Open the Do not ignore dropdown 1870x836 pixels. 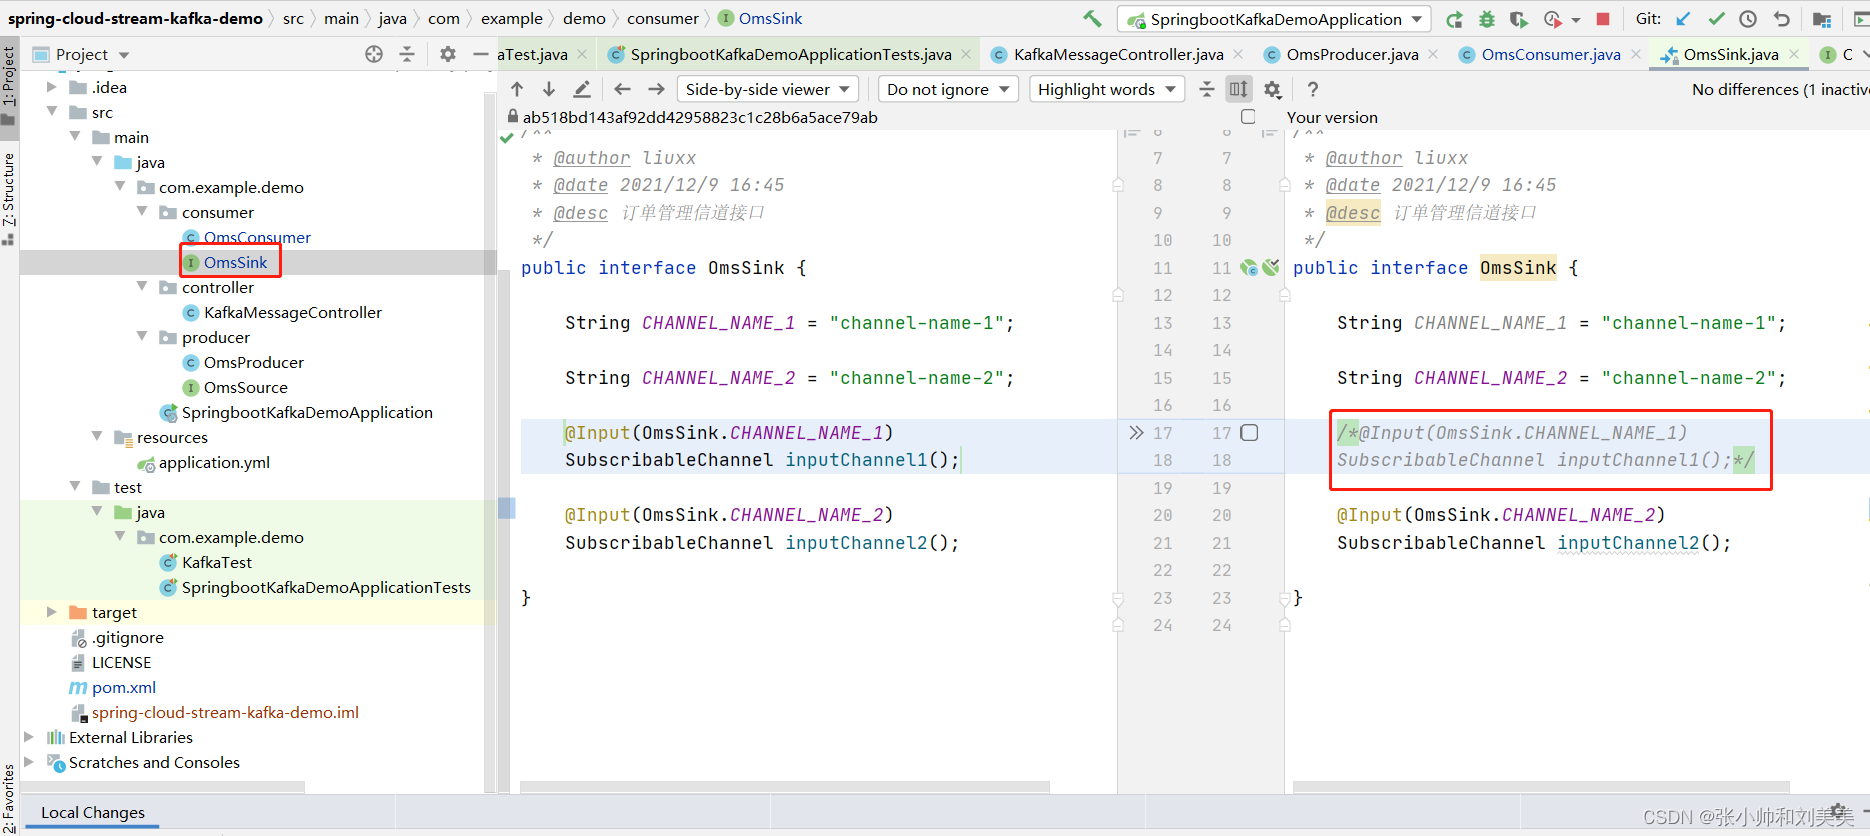coord(948,89)
